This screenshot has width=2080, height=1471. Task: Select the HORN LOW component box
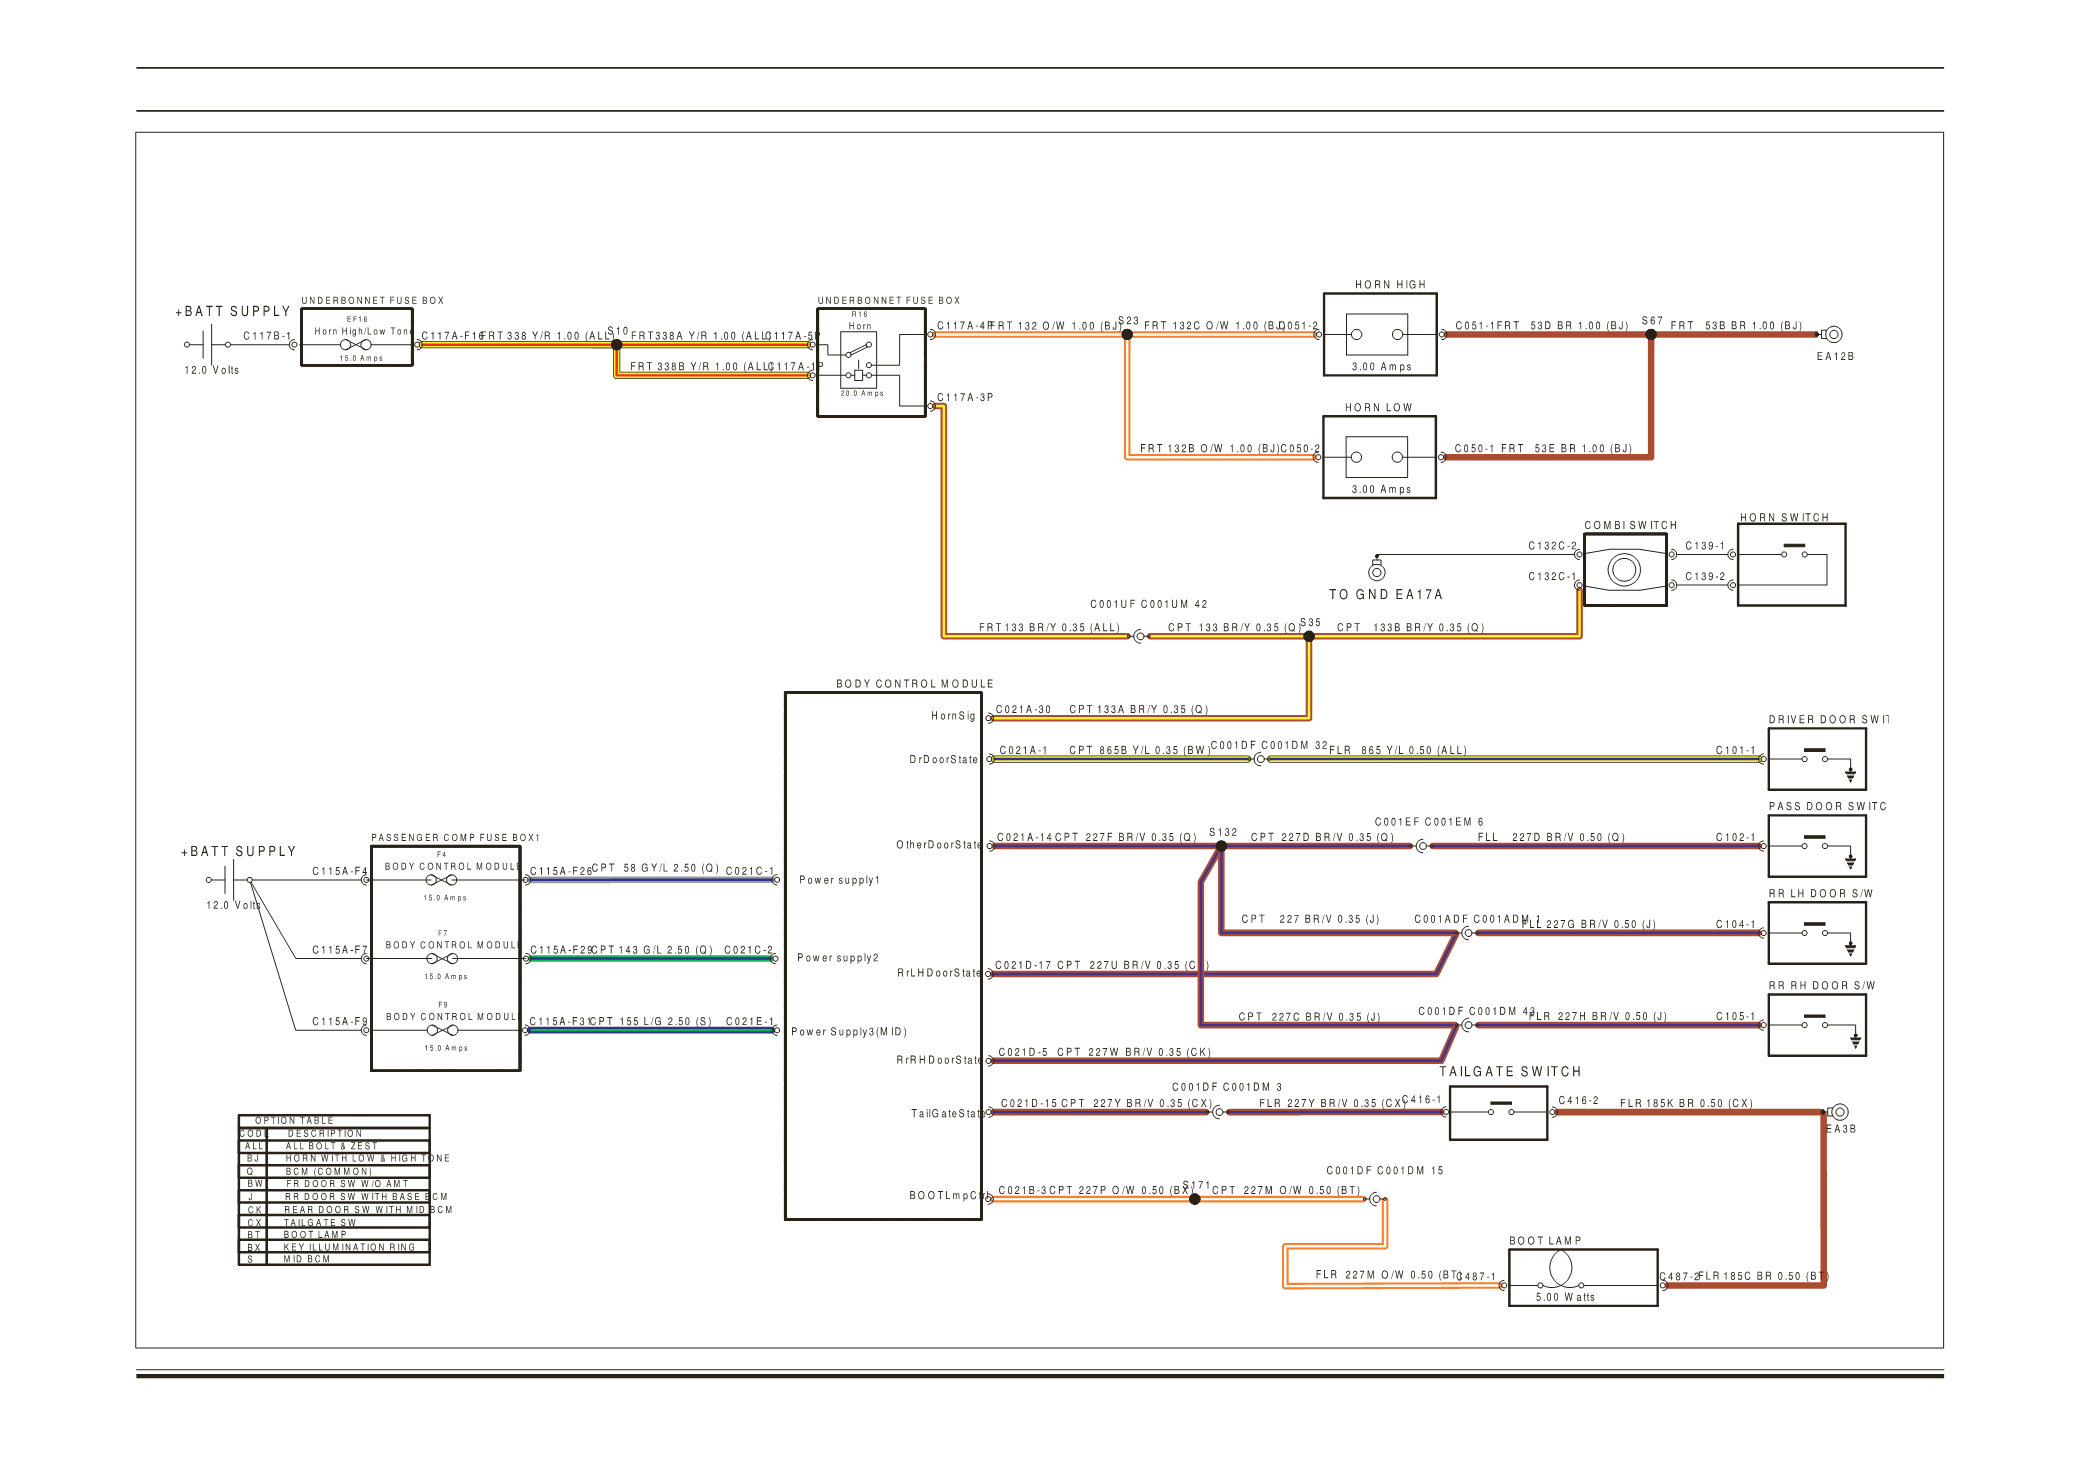pyautogui.click(x=1379, y=457)
